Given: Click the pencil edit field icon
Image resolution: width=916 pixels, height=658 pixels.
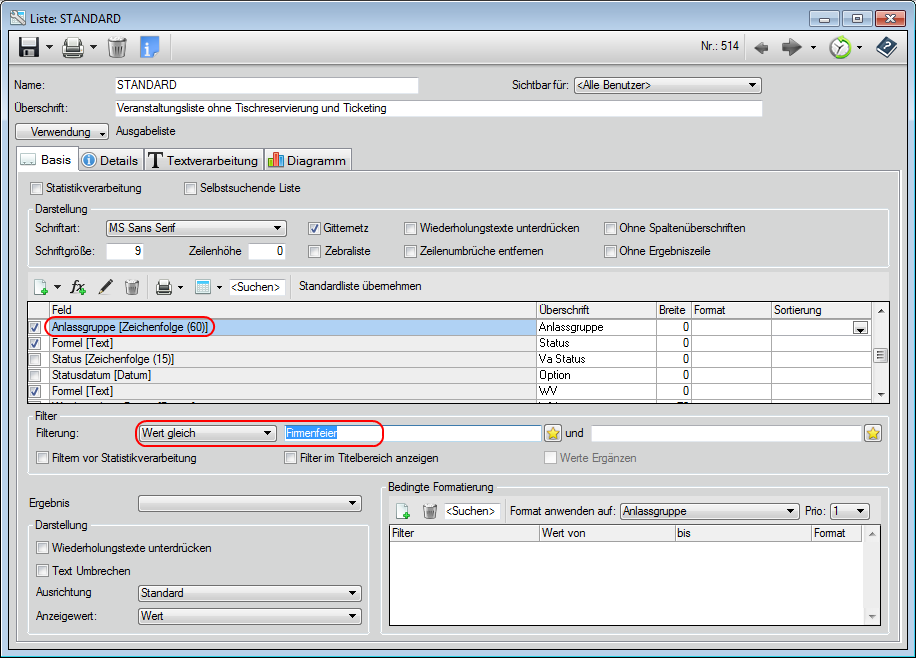Looking at the screenshot, I should click(x=105, y=287).
